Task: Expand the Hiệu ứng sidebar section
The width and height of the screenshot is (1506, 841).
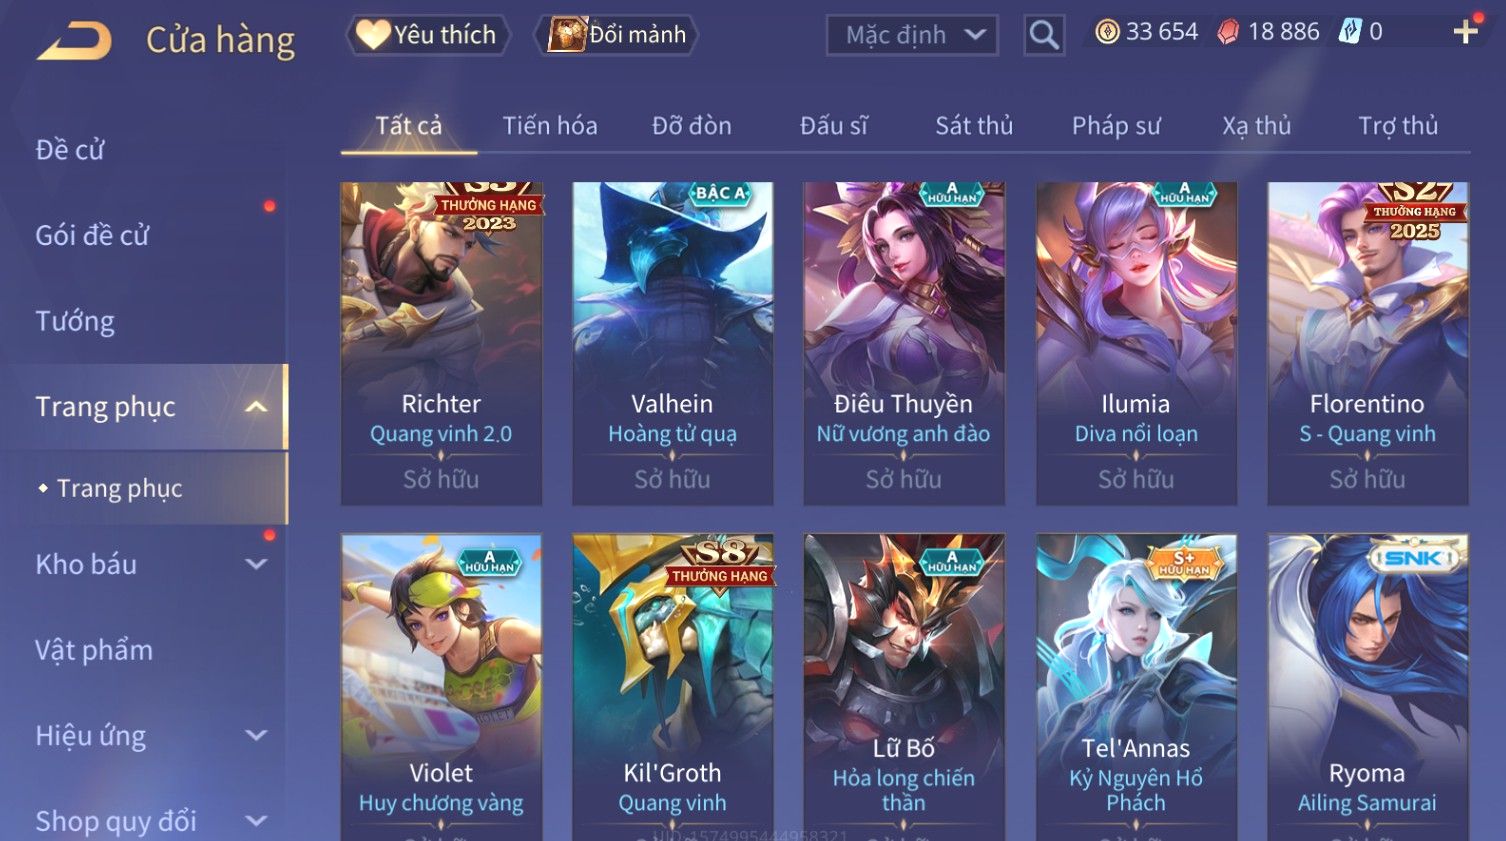Action: pyautogui.click(x=256, y=736)
